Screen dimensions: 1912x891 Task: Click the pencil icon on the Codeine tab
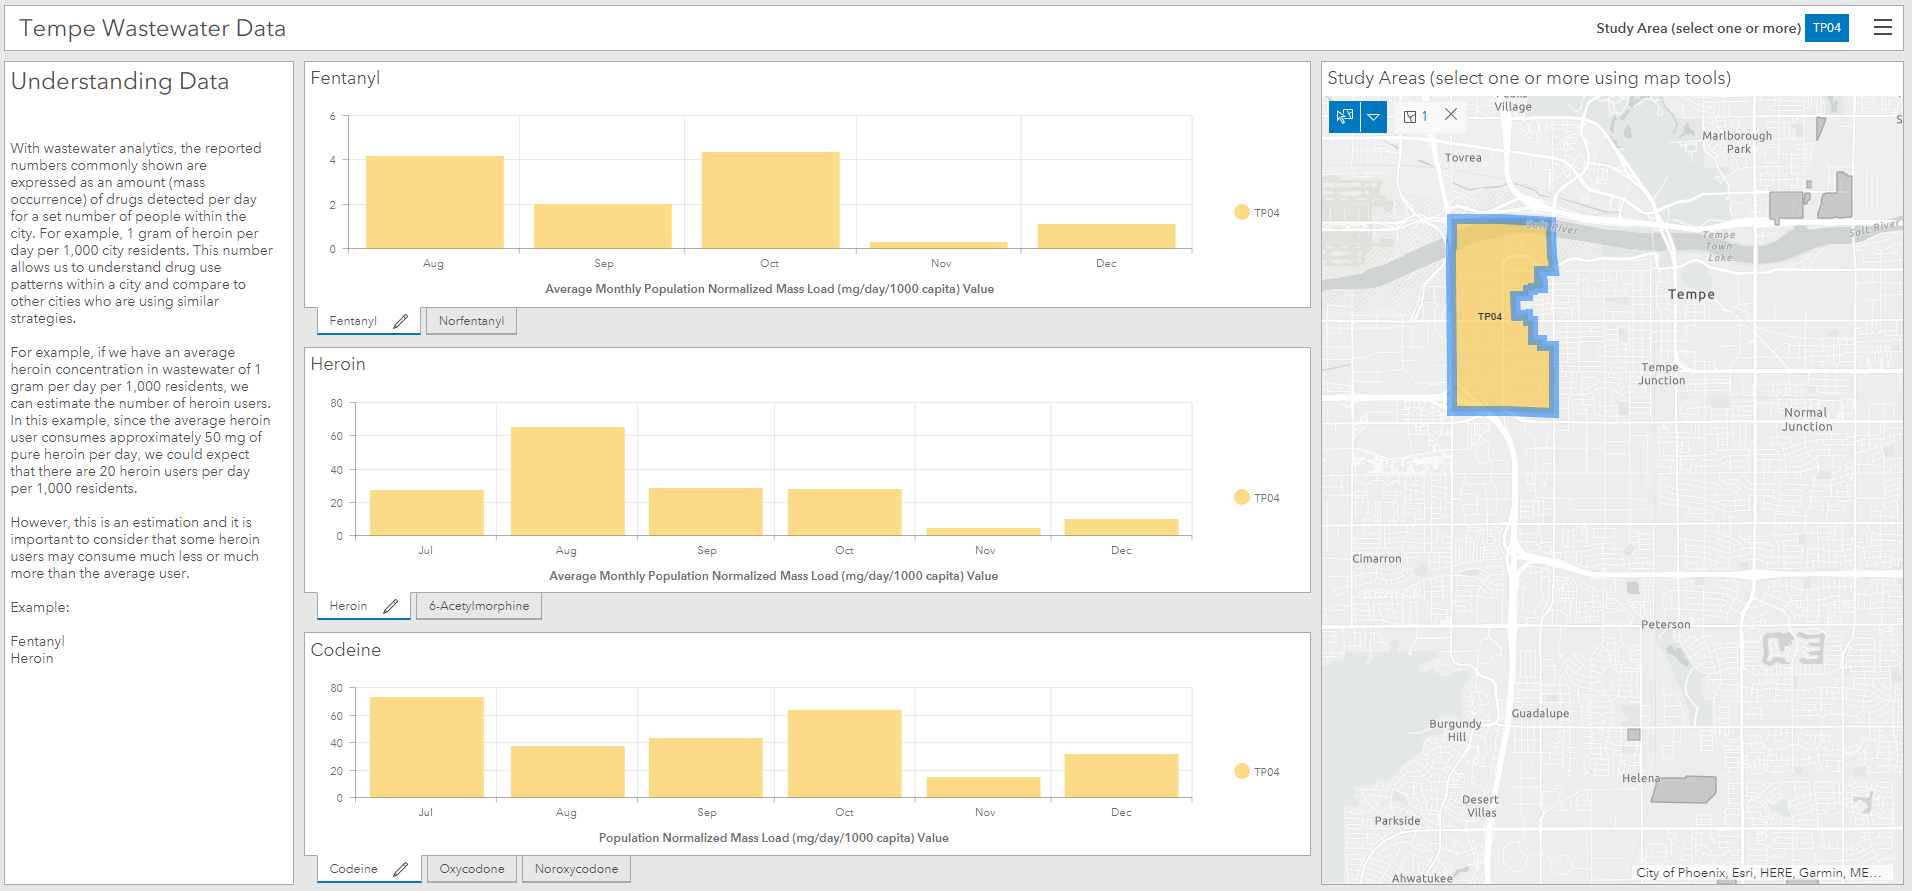pos(401,869)
